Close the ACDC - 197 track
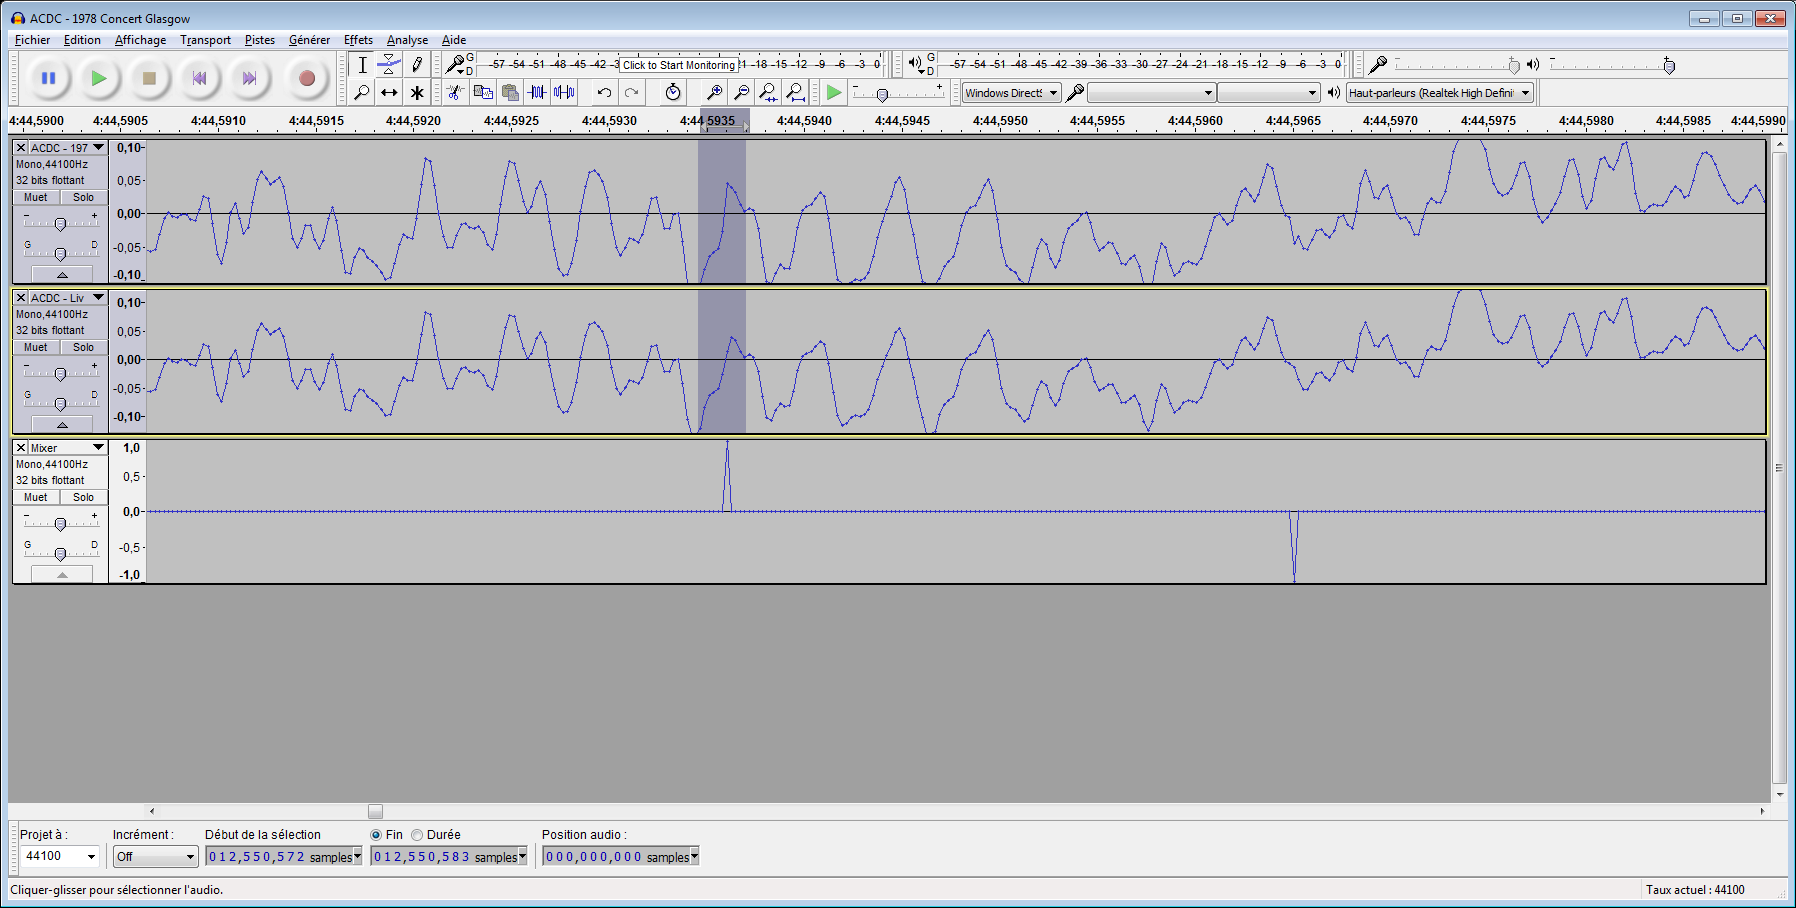Image resolution: width=1796 pixels, height=908 pixels. [x=21, y=147]
